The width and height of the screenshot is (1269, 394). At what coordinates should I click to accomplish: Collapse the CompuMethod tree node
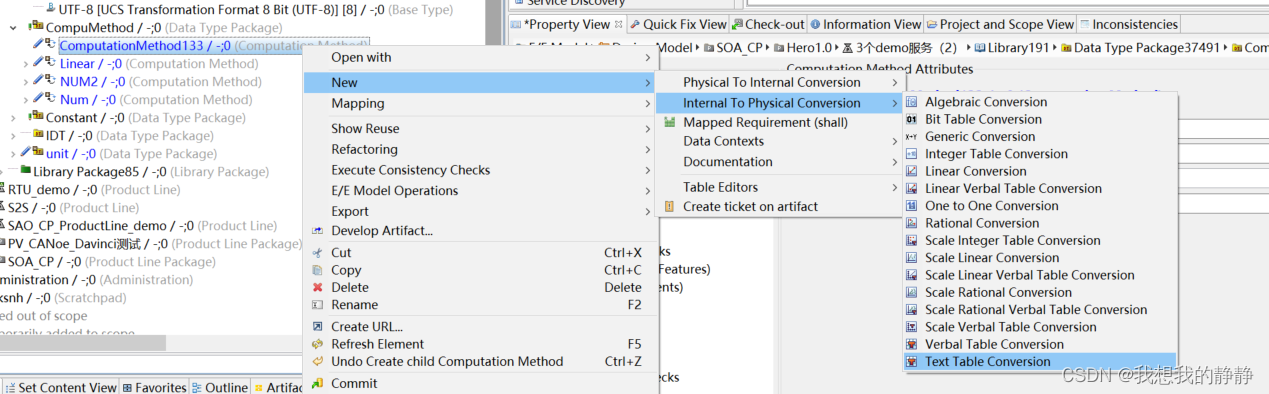click(13, 28)
